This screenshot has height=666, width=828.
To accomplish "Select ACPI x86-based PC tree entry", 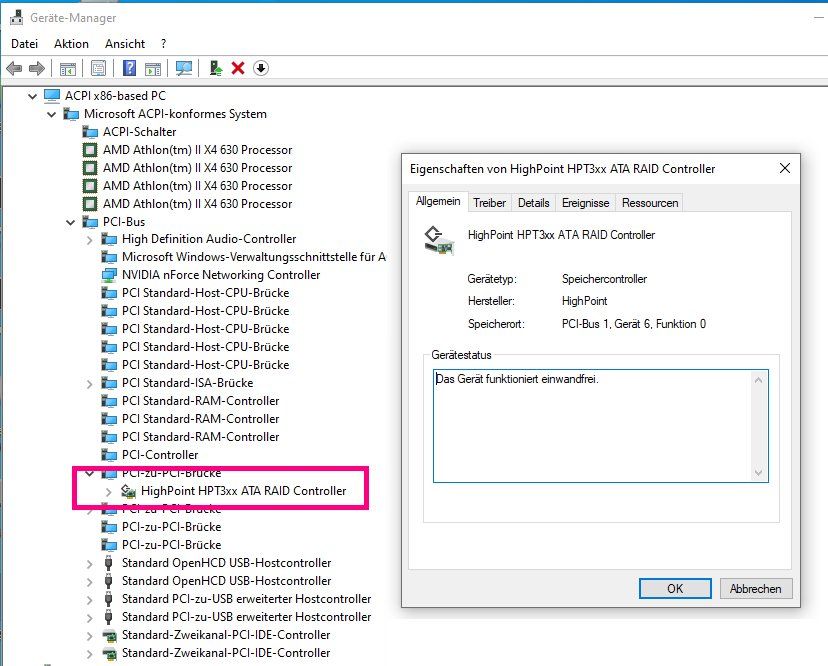I will 115,96.
